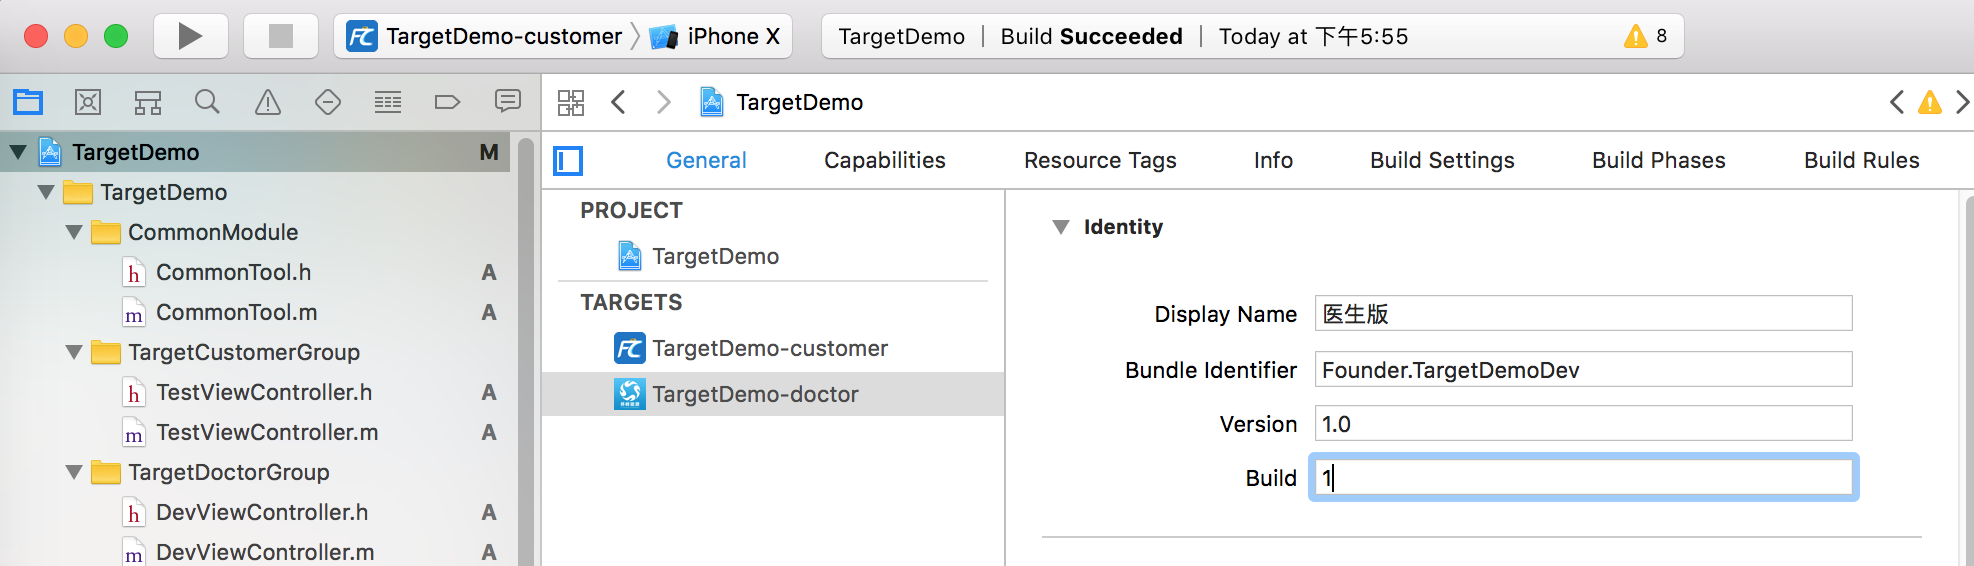This screenshot has height=566, width=1974.
Task: Open the Find navigator magnifier
Action: pos(207,101)
